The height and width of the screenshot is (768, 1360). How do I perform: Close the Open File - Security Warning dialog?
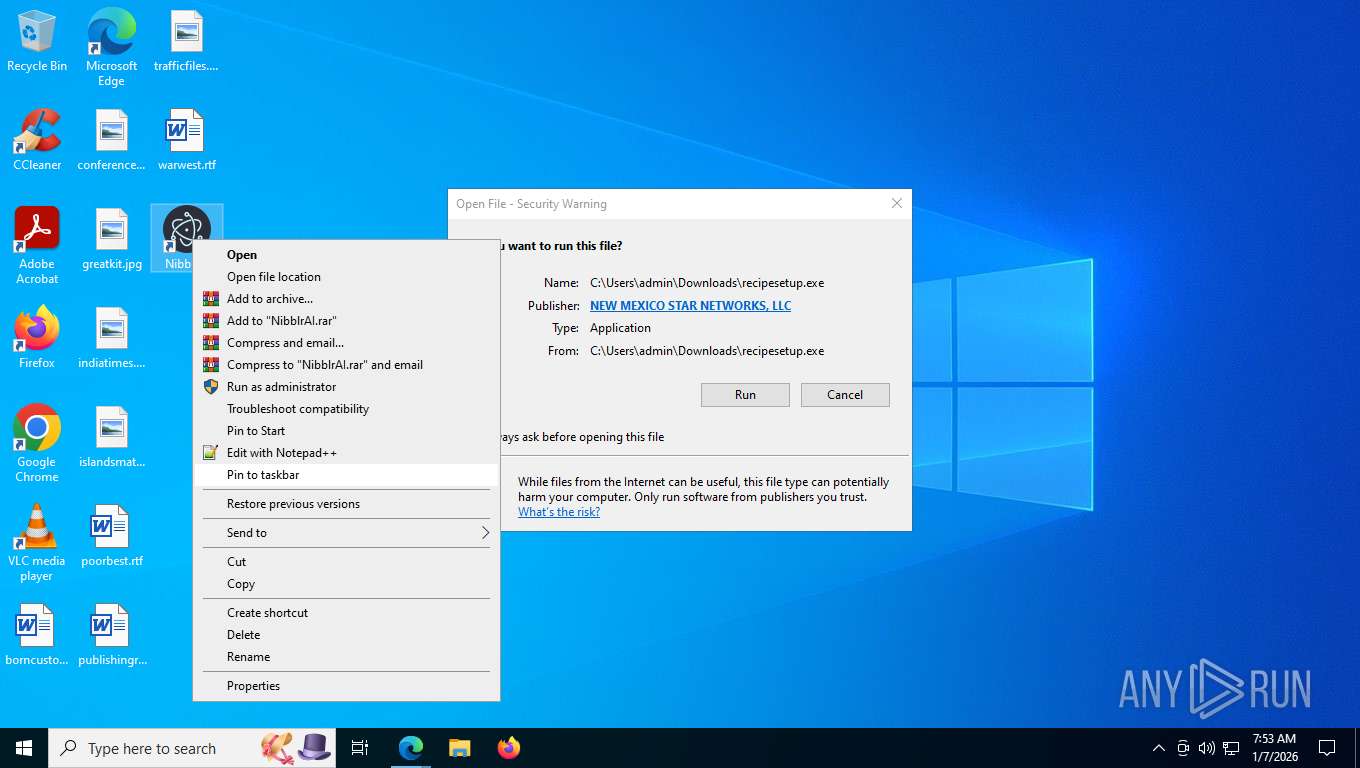click(x=897, y=203)
